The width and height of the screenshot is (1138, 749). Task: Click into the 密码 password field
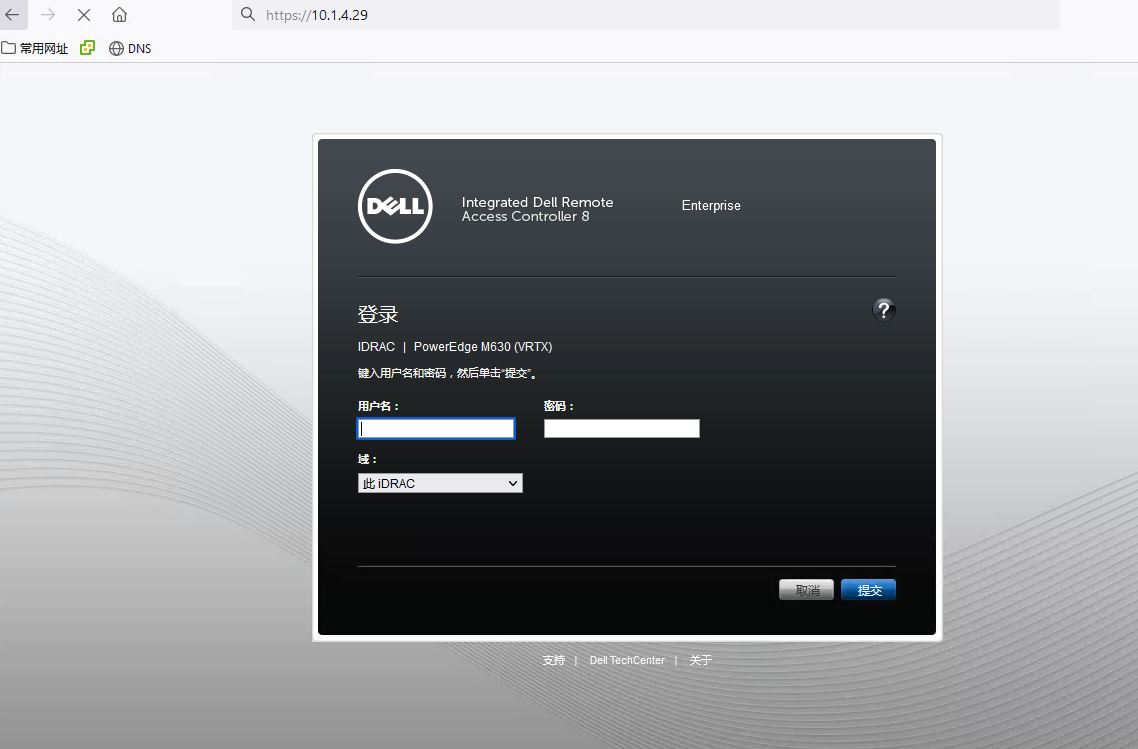pos(621,429)
